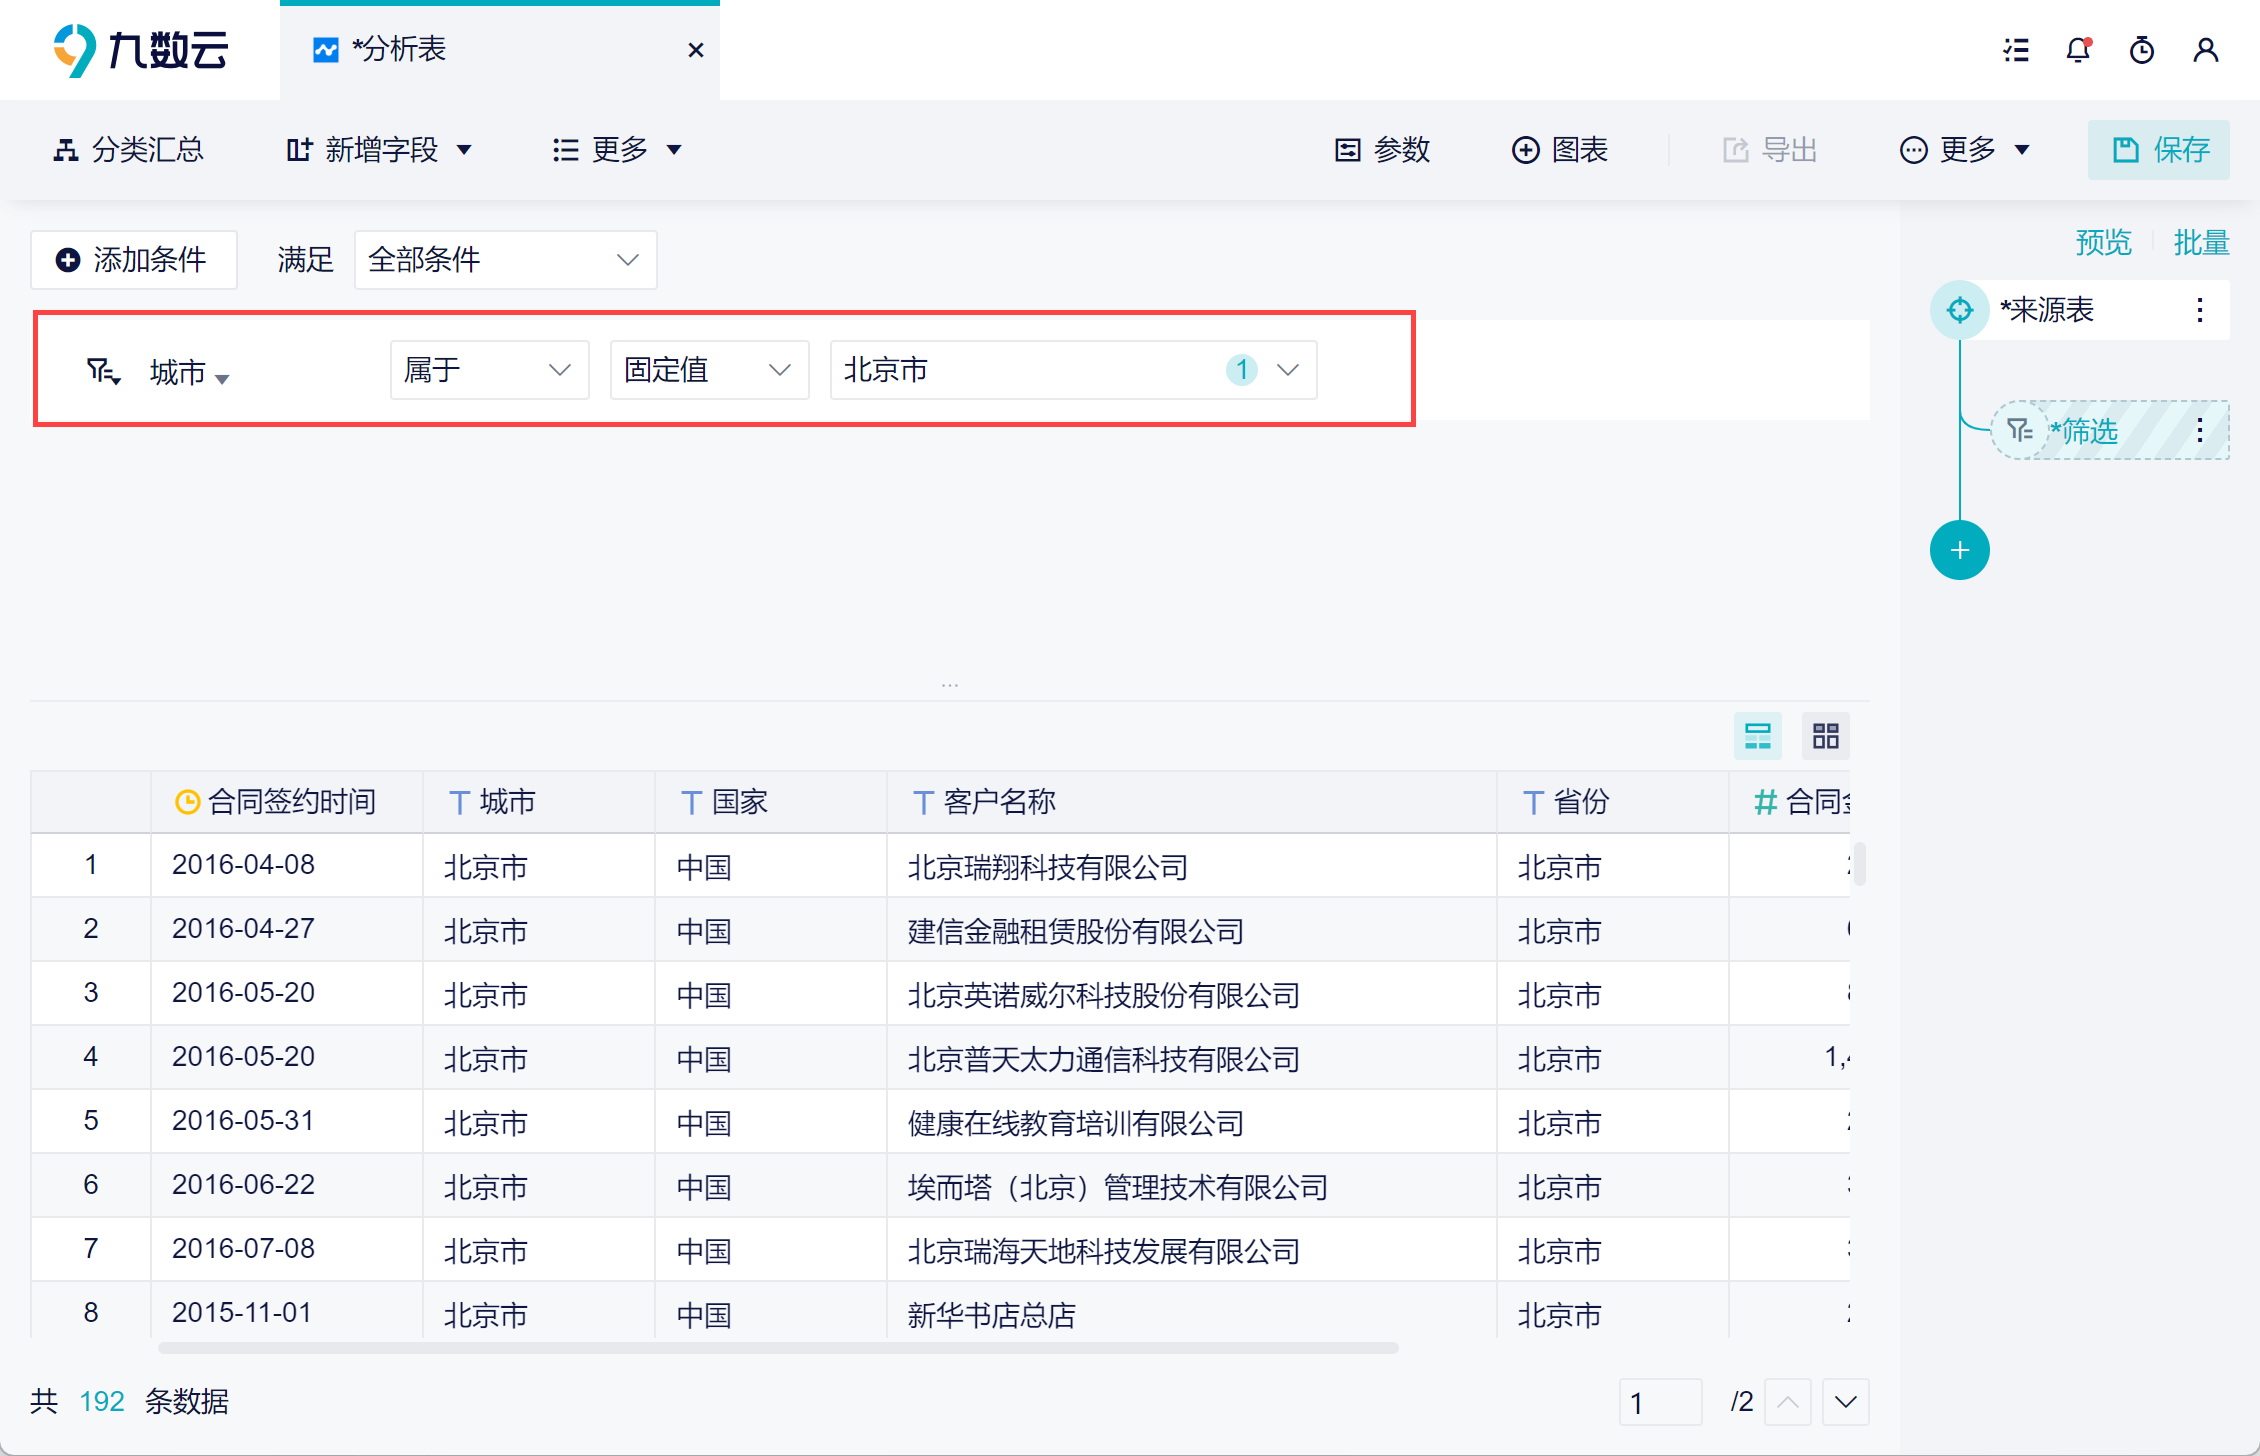The height and width of the screenshot is (1456, 2260).
Task: Click the teal plus add-step button
Action: pyautogui.click(x=1959, y=550)
